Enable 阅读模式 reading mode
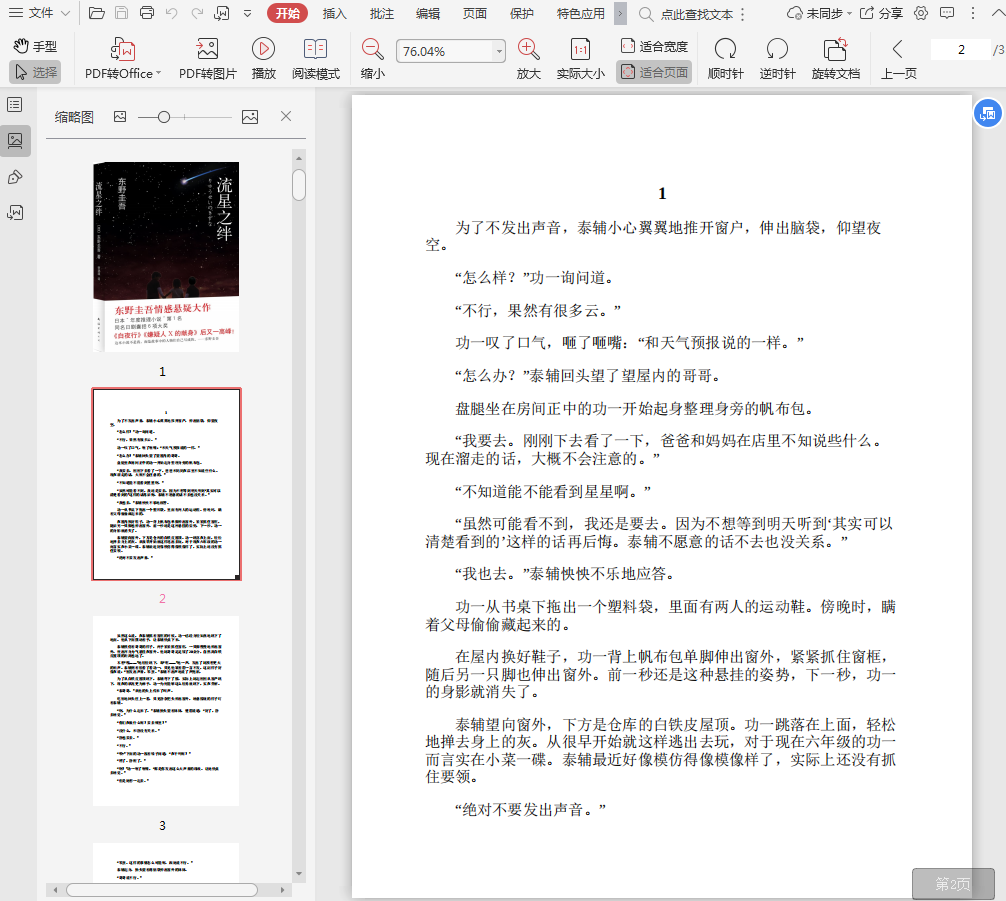This screenshot has width=1006, height=901. 316,59
